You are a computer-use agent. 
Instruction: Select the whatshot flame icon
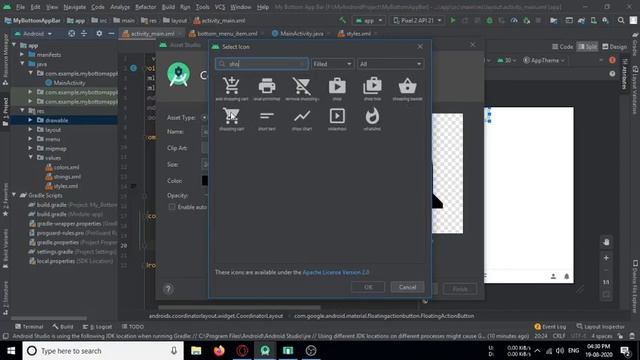372,116
